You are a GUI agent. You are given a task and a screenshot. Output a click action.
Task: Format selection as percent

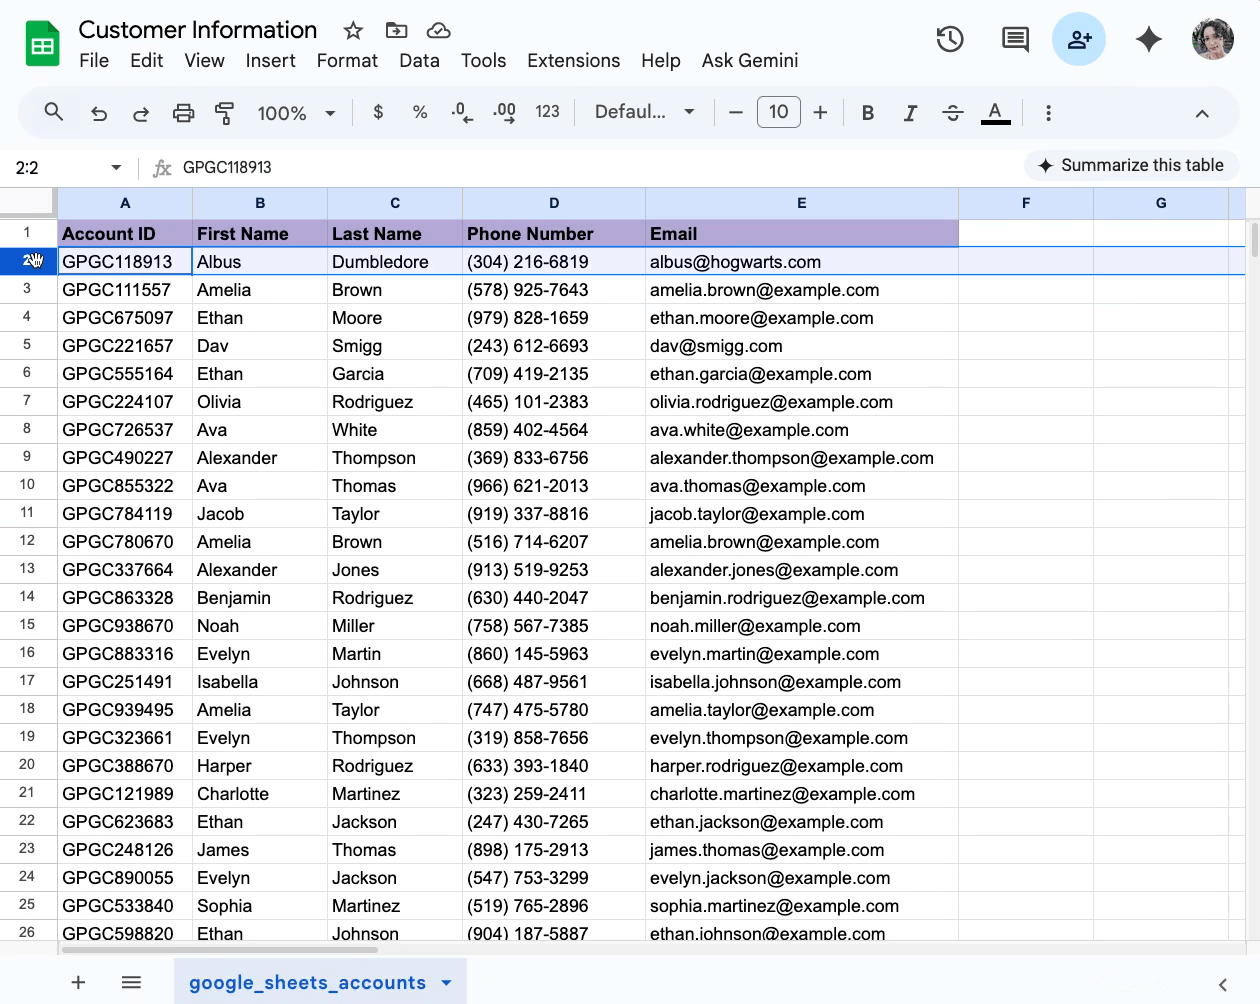420,112
